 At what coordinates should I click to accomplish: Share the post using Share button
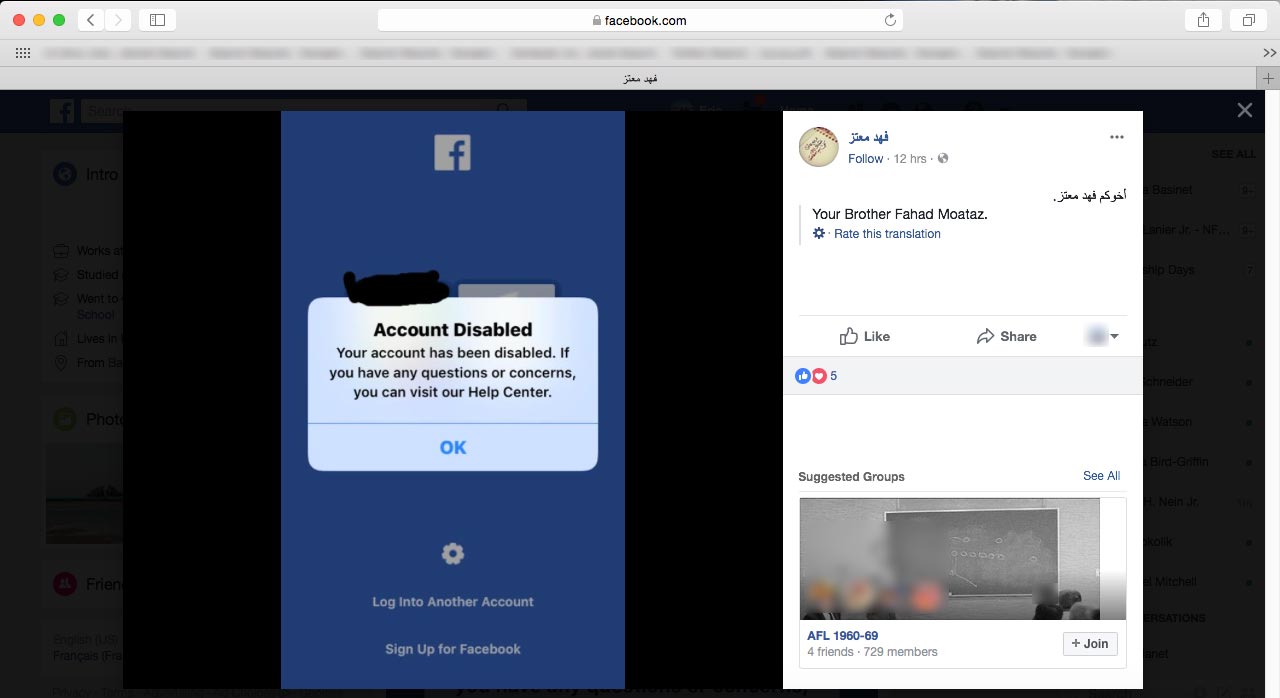pyautogui.click(x=1006, y=336)
